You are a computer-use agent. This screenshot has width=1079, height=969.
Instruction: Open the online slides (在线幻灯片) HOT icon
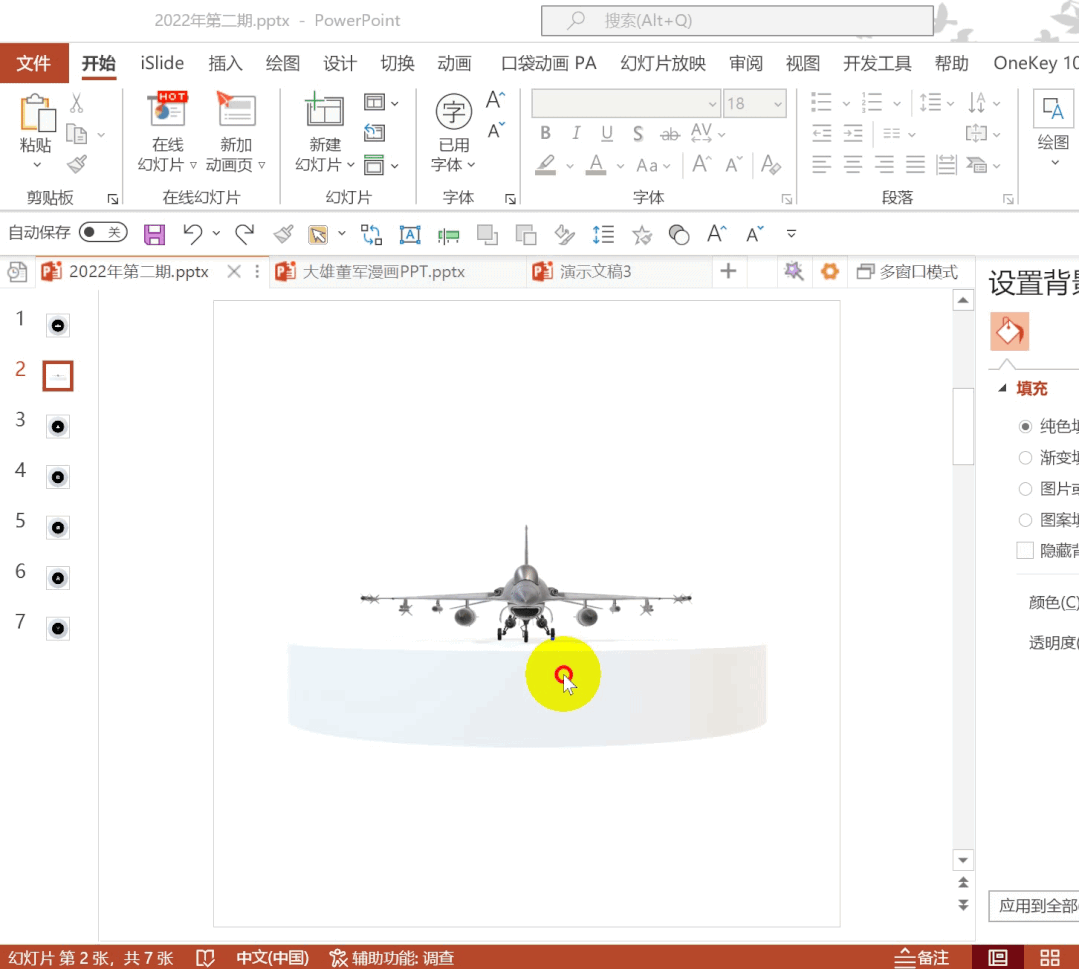[167, 110]
